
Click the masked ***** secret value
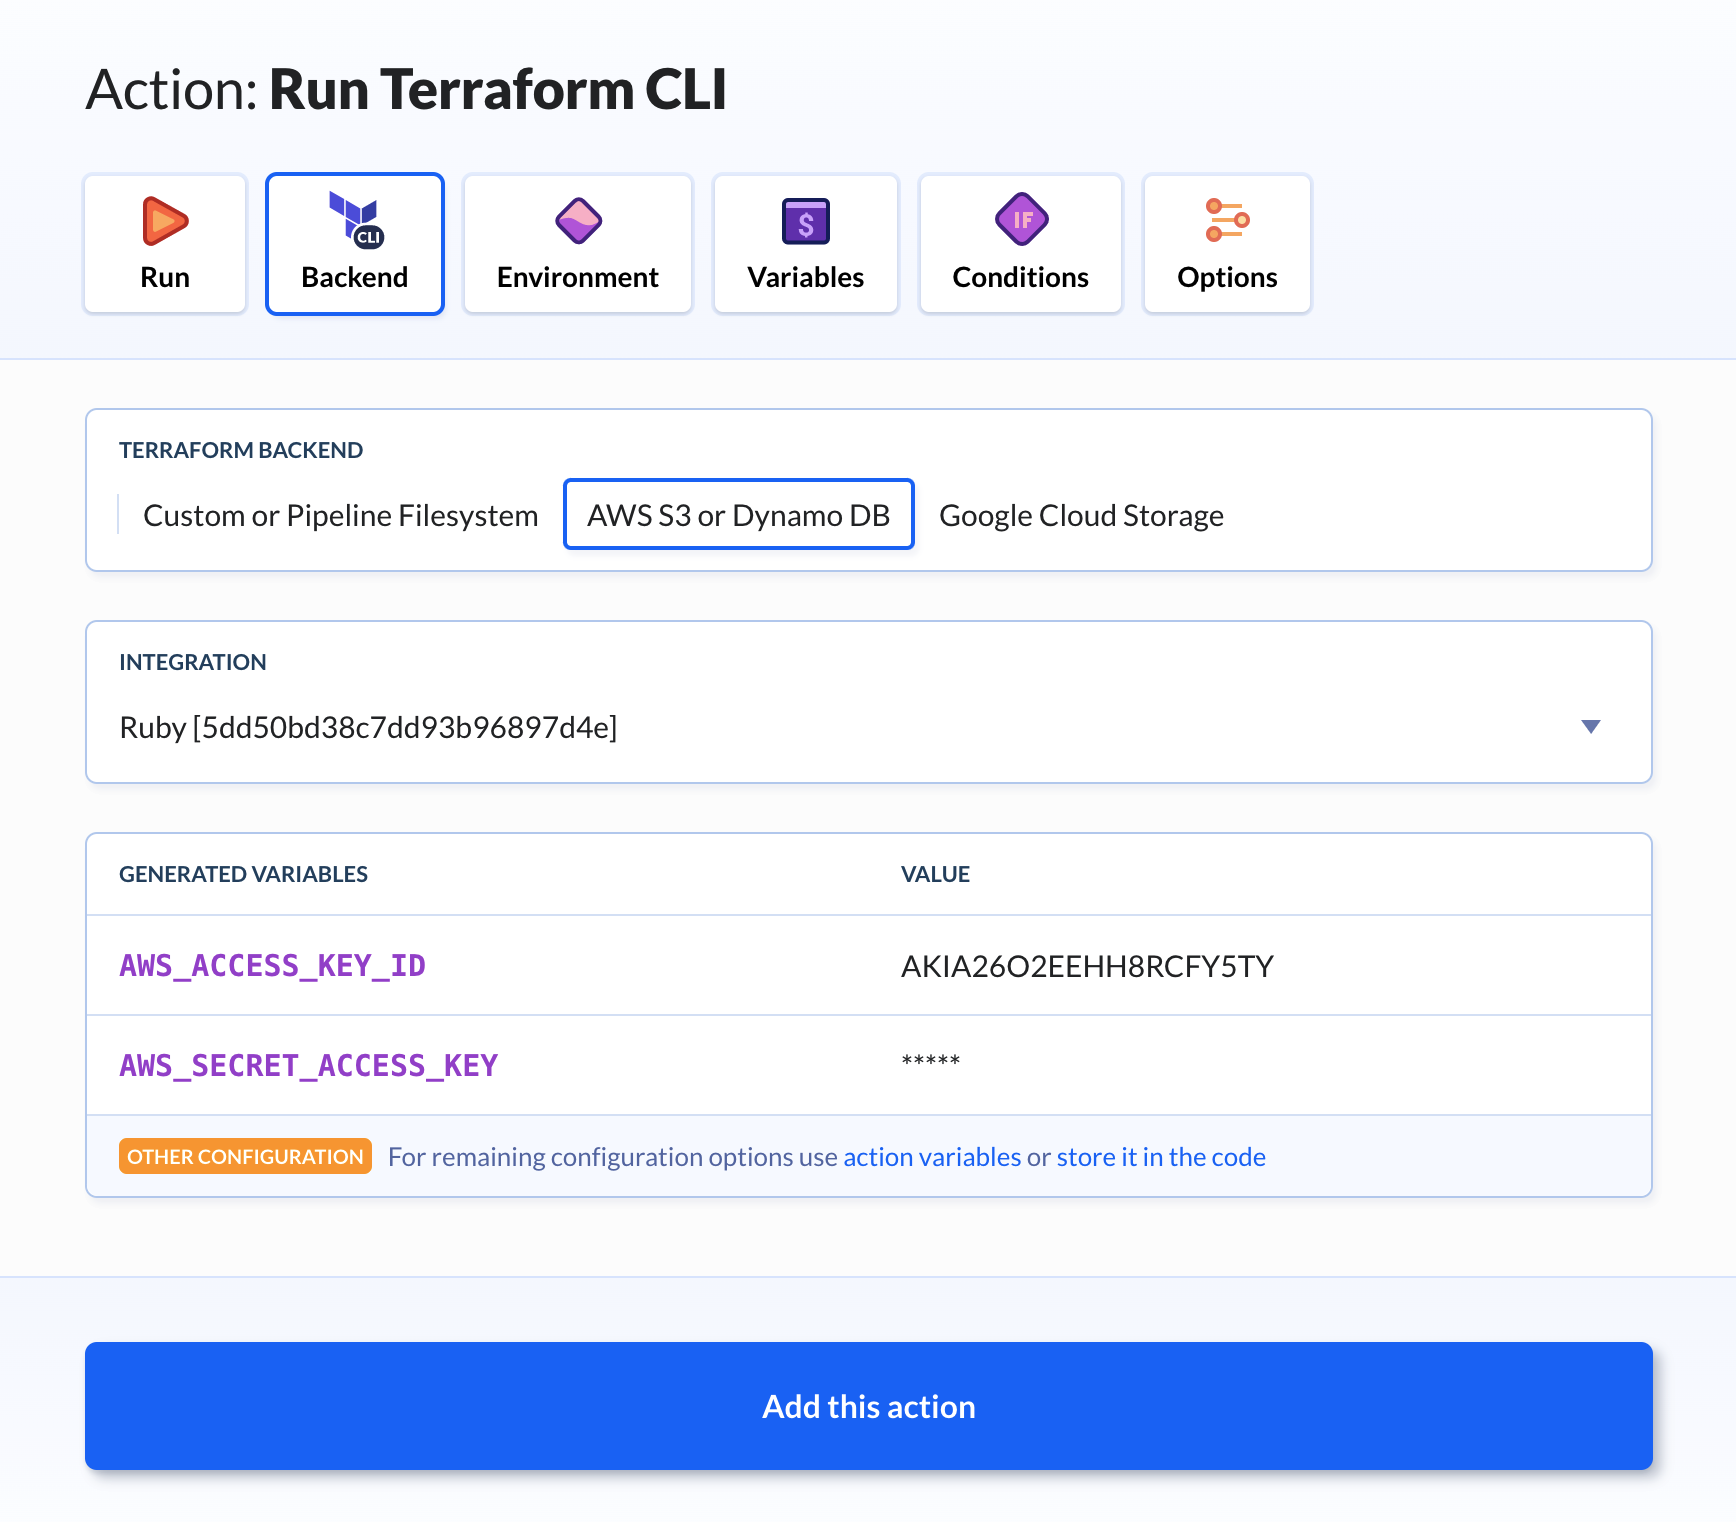coord(931,1061)
